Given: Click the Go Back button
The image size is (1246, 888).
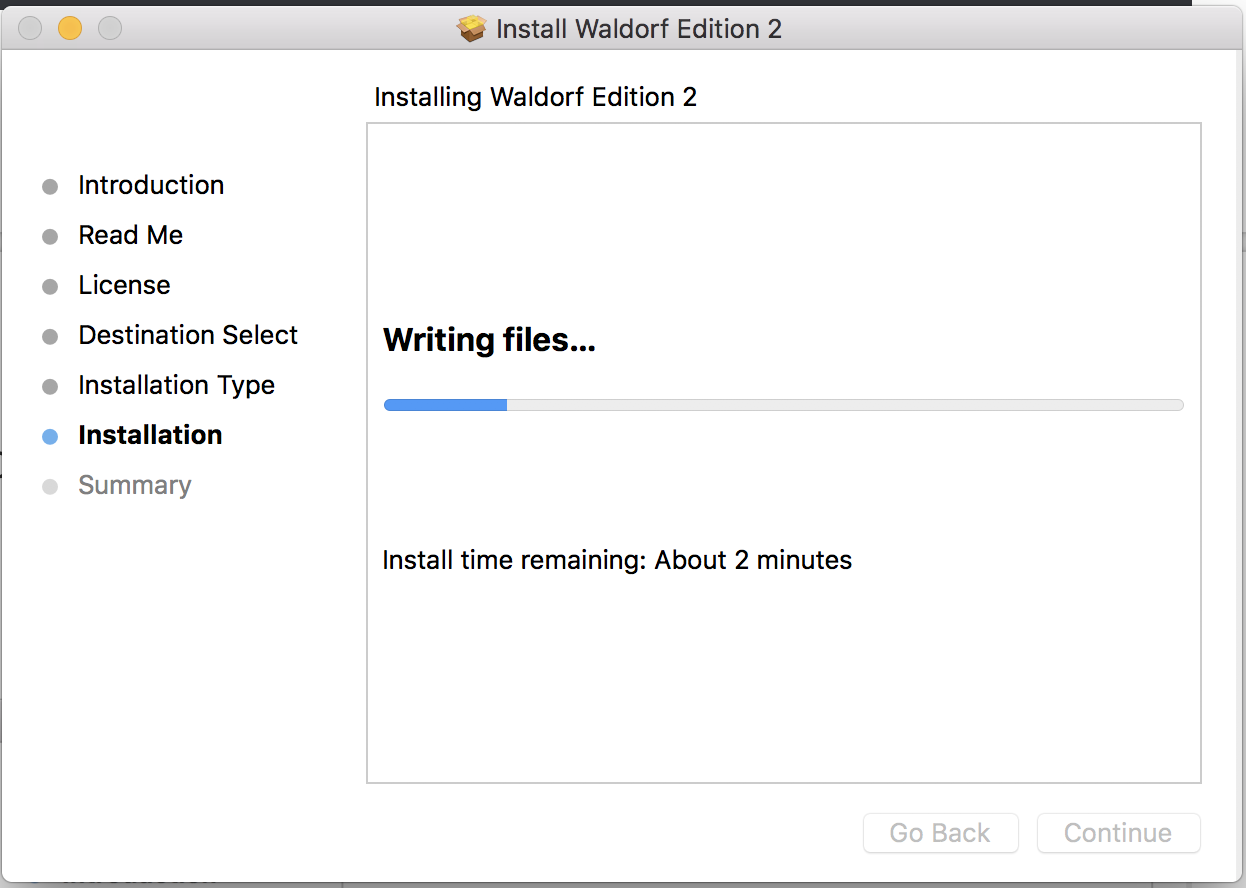Looking at the screenshot, I should (940, 833).
